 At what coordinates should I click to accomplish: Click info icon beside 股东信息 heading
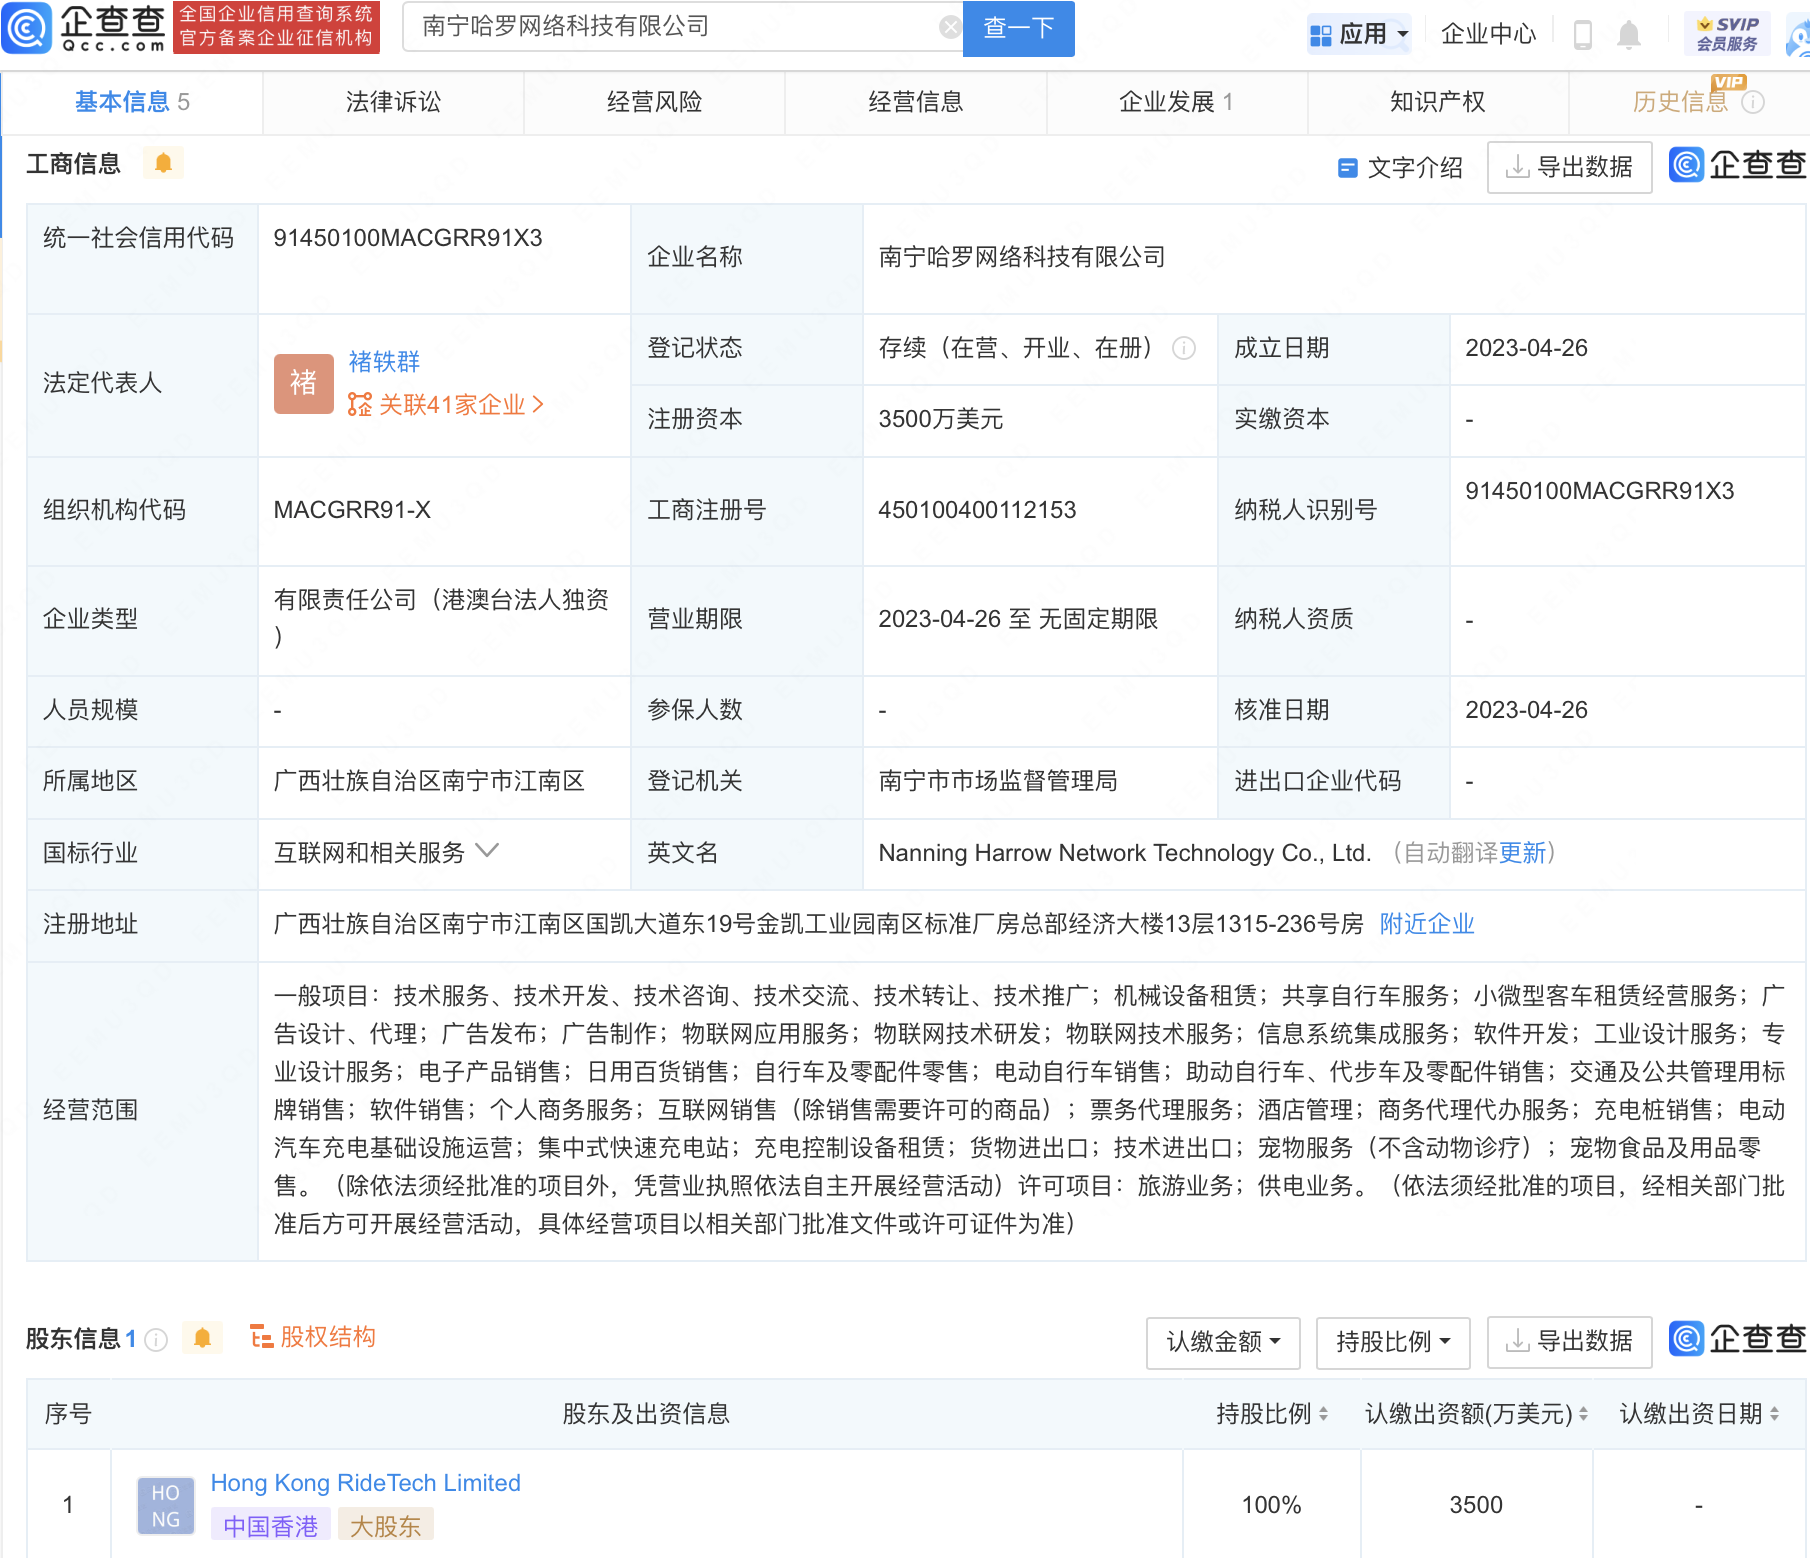pyautogui.click(x=156, y=1339)
